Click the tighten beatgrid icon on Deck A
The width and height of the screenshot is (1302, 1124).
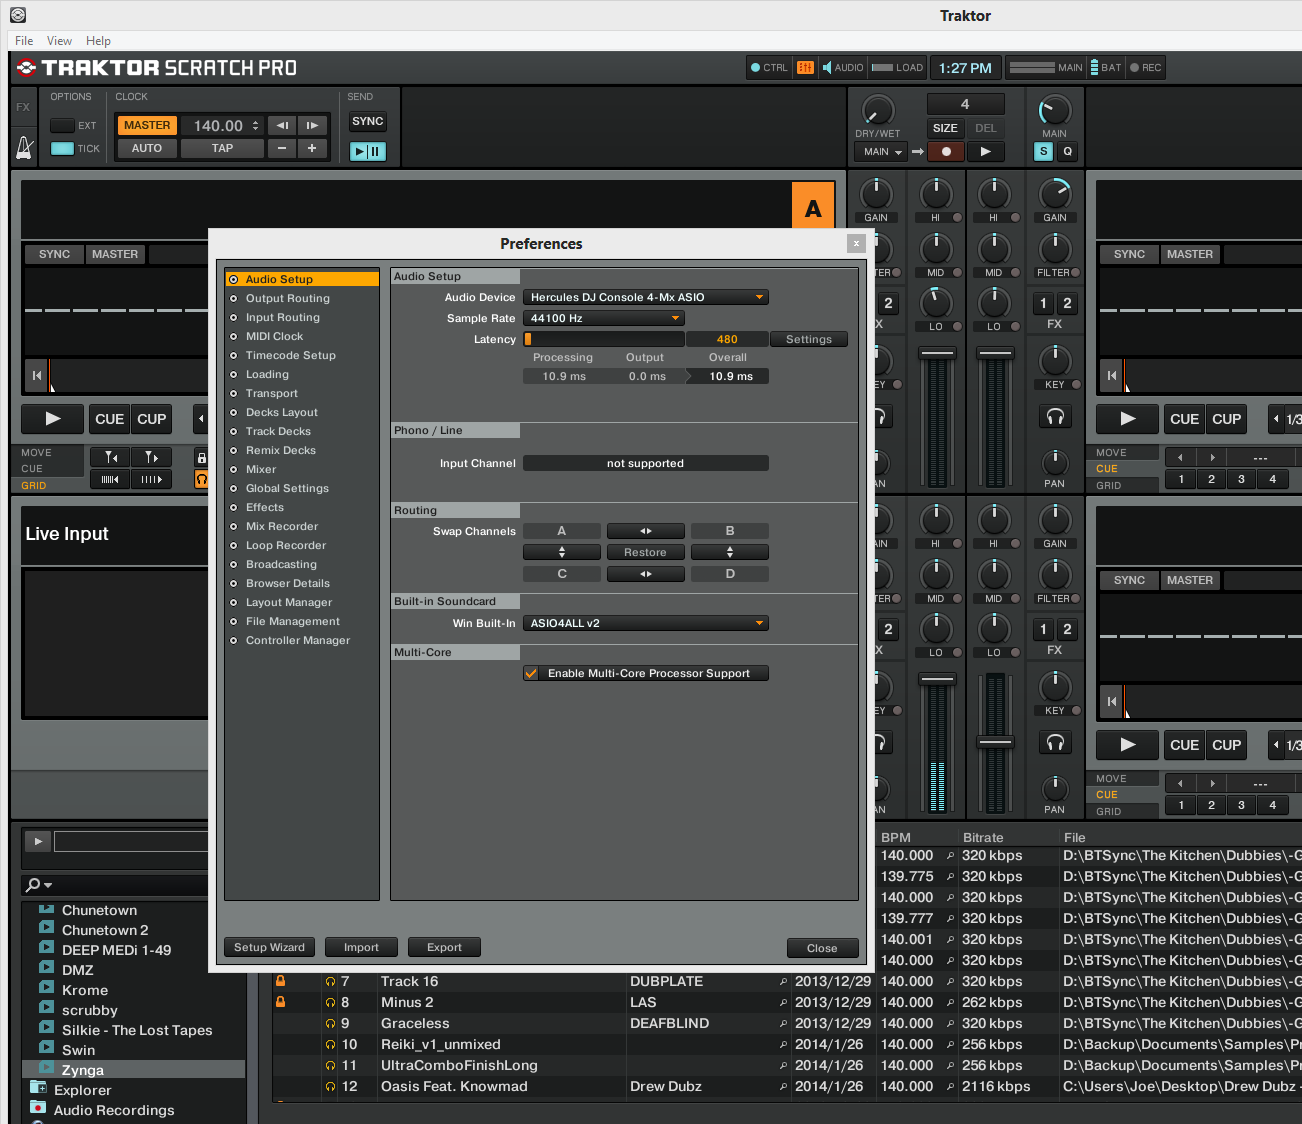pos(111,479)
